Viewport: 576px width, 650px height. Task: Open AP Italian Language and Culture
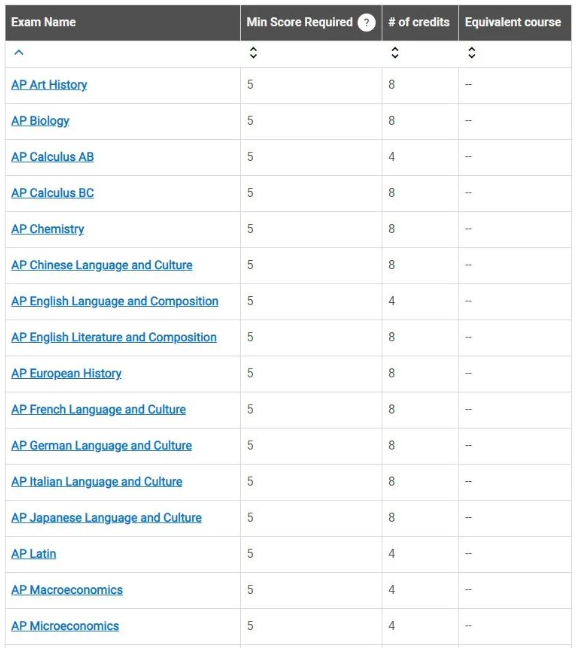[97, 482]
